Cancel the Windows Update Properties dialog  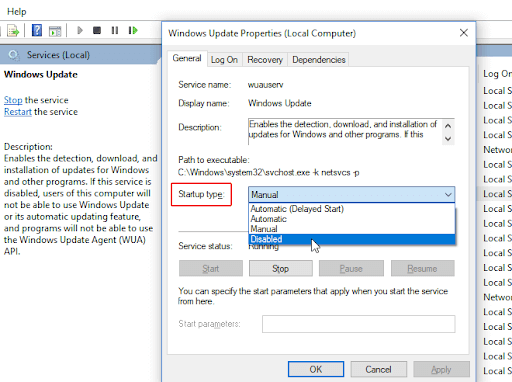pos(378,369)
